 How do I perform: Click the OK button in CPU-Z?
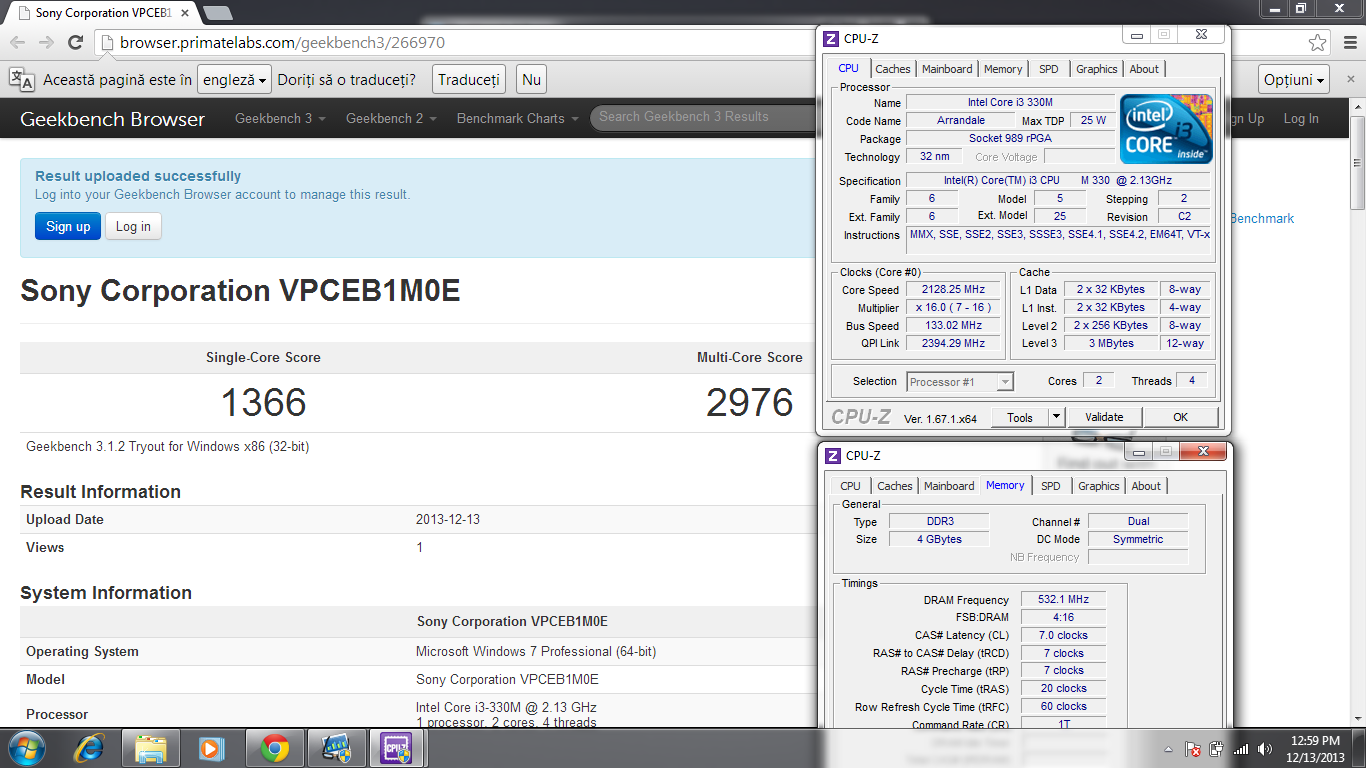[x=1180, y=417]
